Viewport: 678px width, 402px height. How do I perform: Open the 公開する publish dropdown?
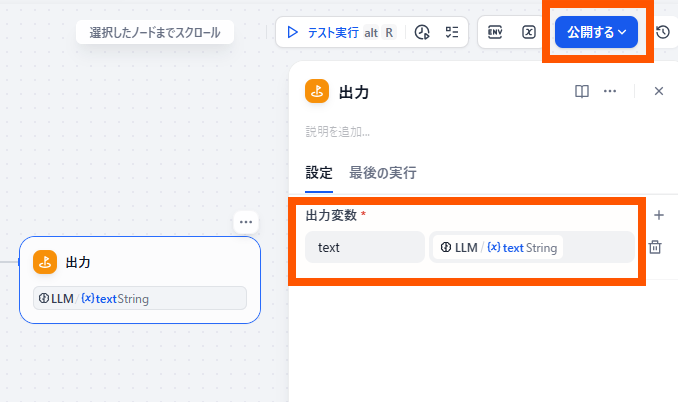click(596, 32)
